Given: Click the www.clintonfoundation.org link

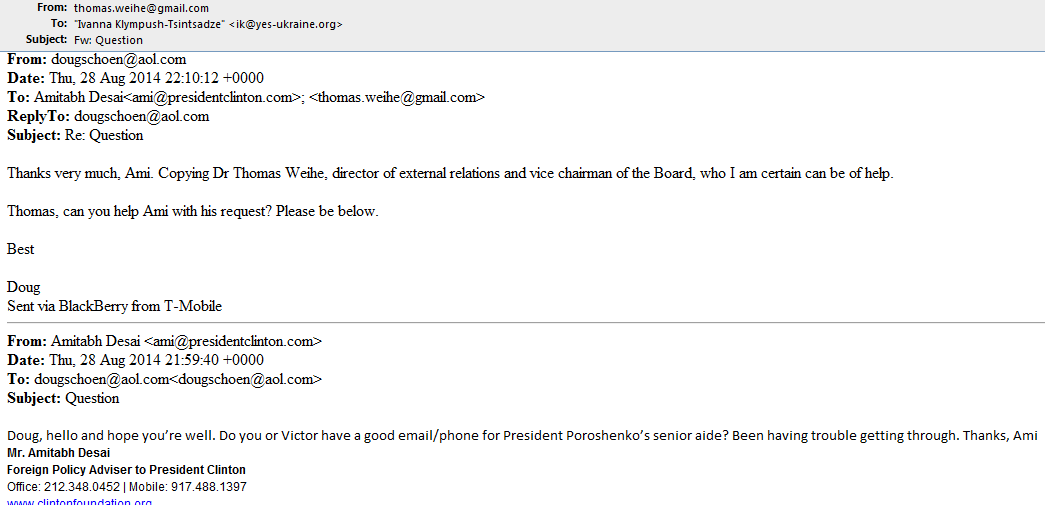Looking at the screenshot, I should tap(79, 501).
